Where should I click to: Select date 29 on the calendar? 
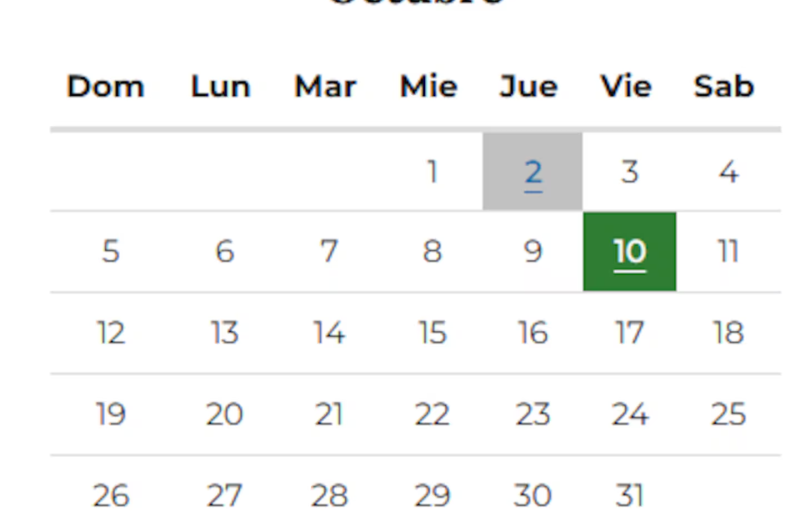point(432,495)
